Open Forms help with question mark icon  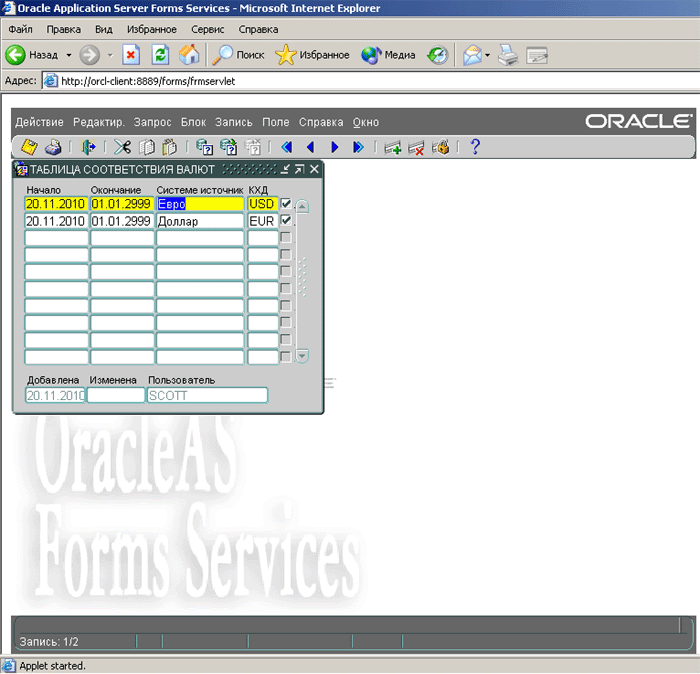(x=475, y=146)
